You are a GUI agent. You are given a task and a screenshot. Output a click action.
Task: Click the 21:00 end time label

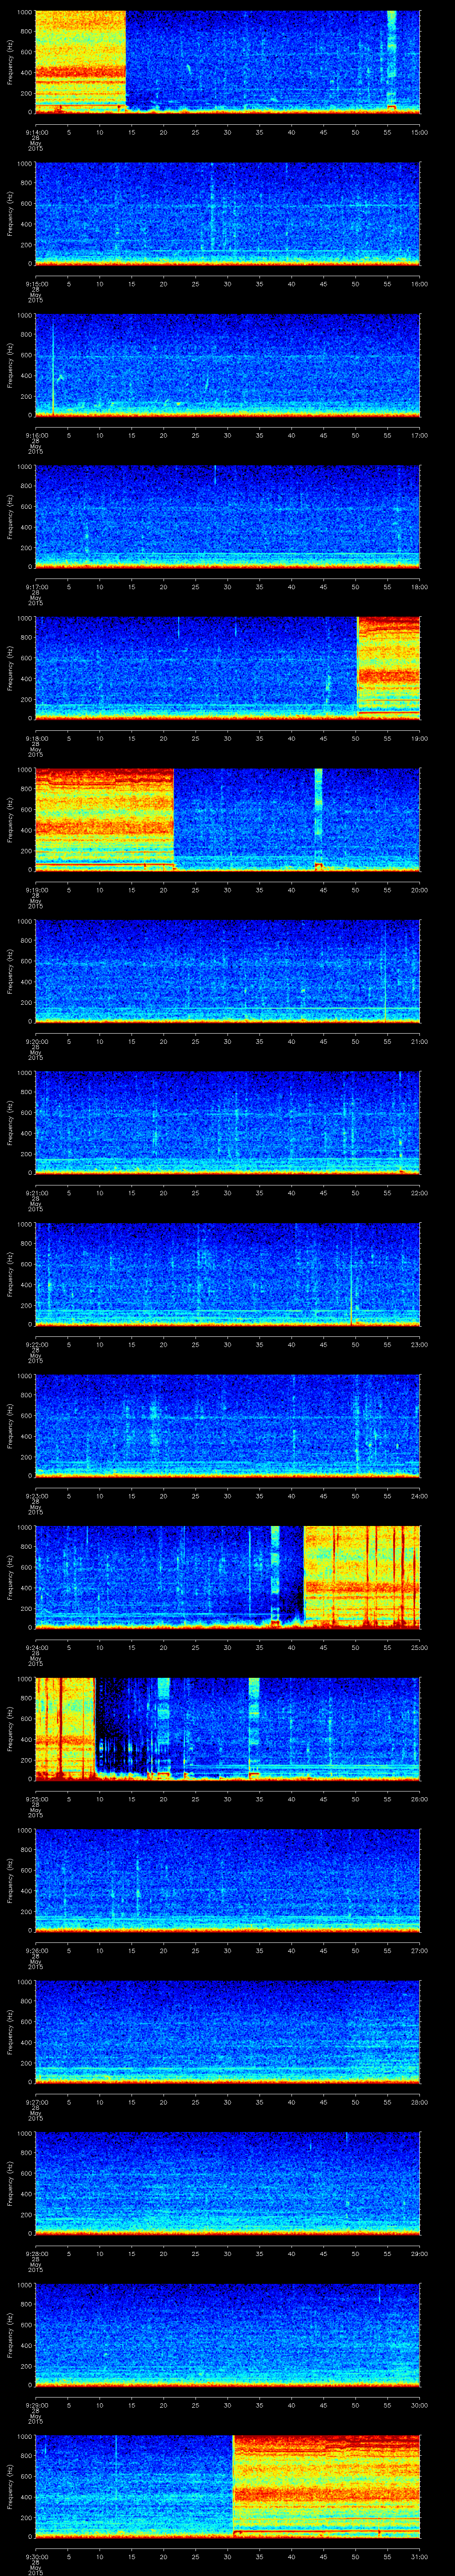click(x=419, y=1041)
